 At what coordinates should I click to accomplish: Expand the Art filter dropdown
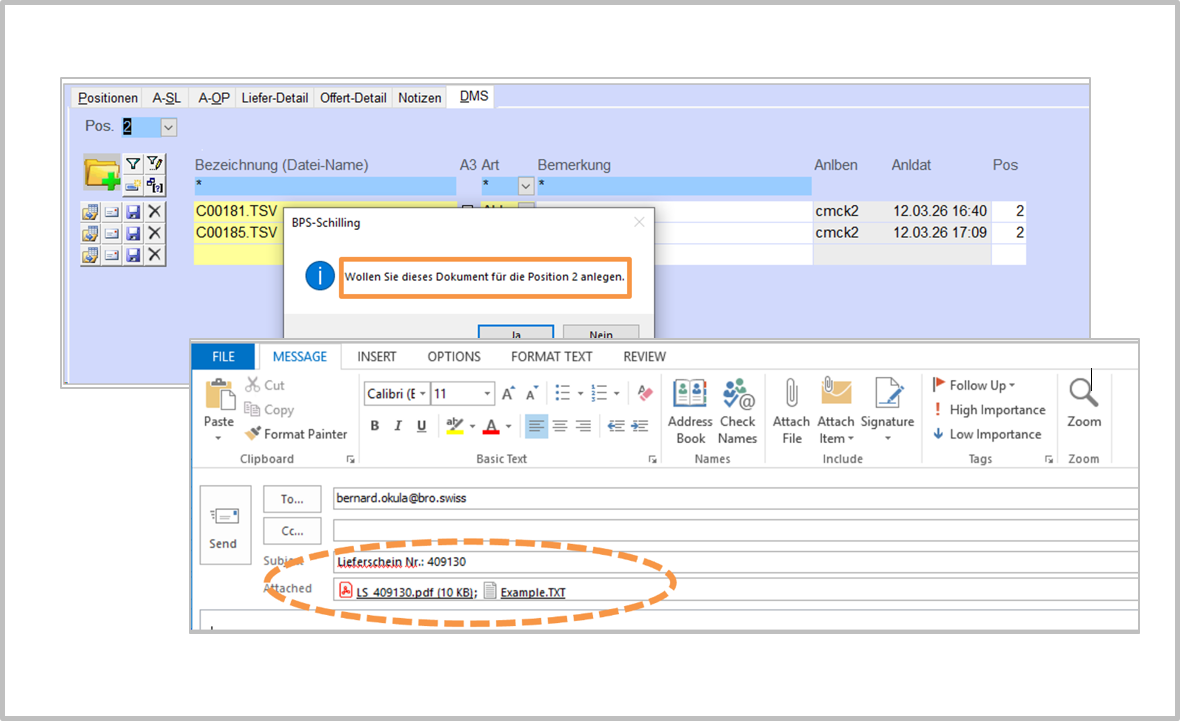coord(525,186)
